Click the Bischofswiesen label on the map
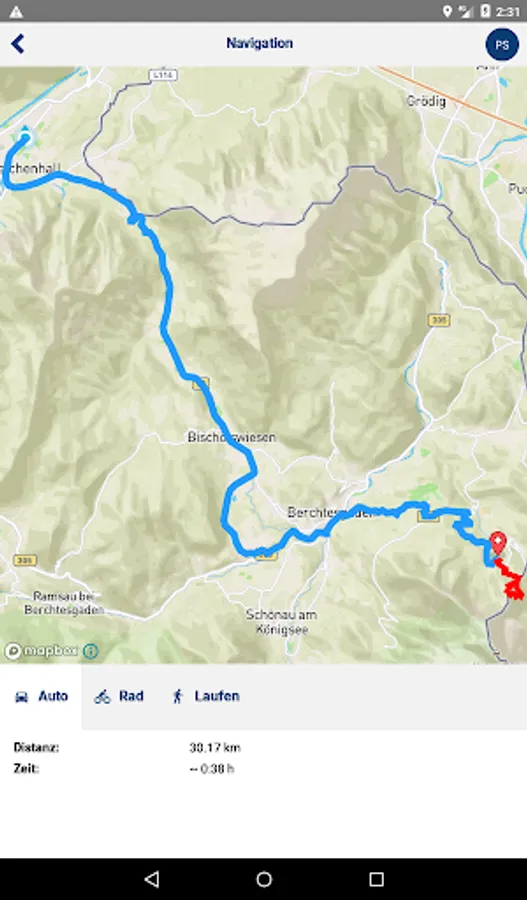527x900 pixels. [231, 437]
